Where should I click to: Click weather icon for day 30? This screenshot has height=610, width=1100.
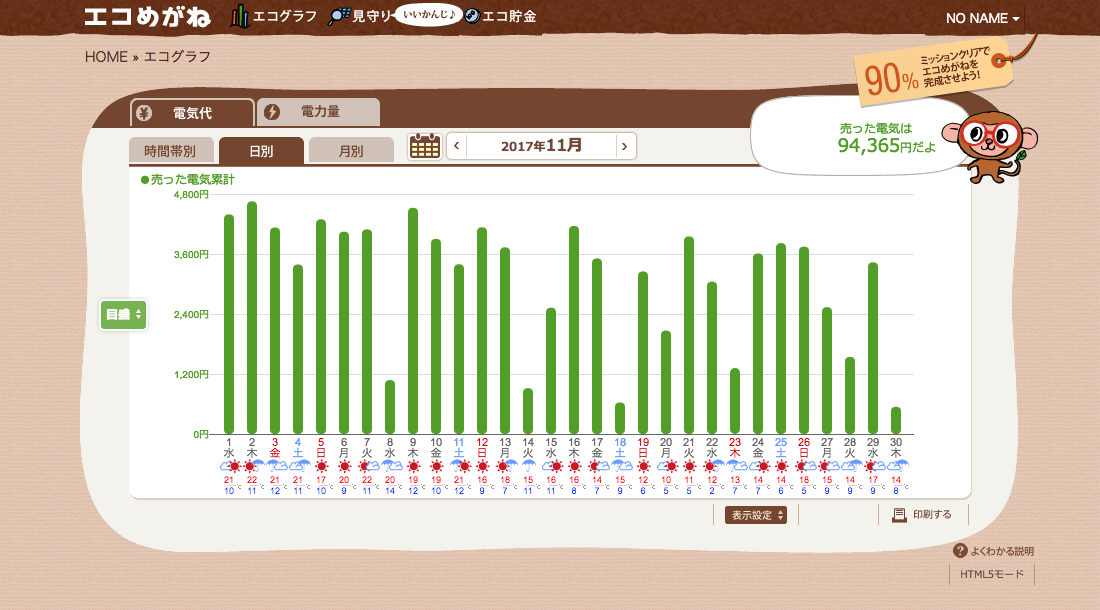(x=897, y=466)
